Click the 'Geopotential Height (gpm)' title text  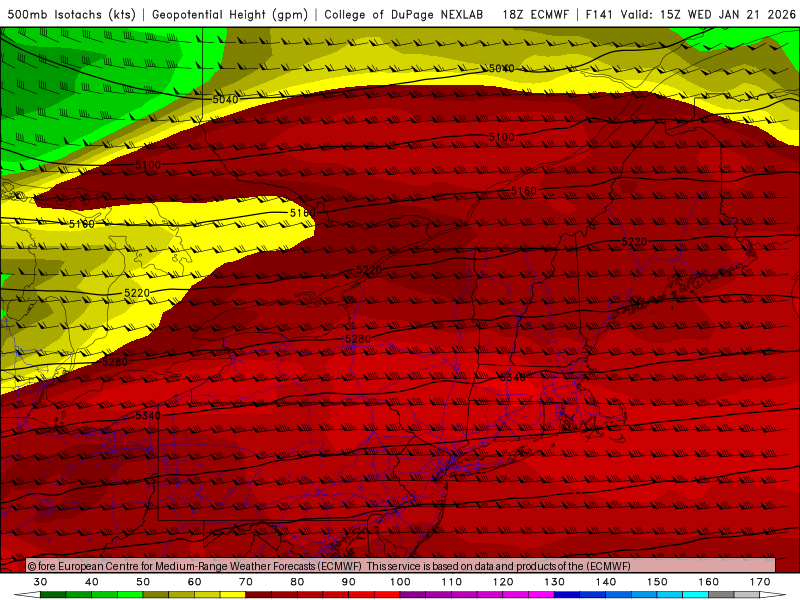pos(230,14)
